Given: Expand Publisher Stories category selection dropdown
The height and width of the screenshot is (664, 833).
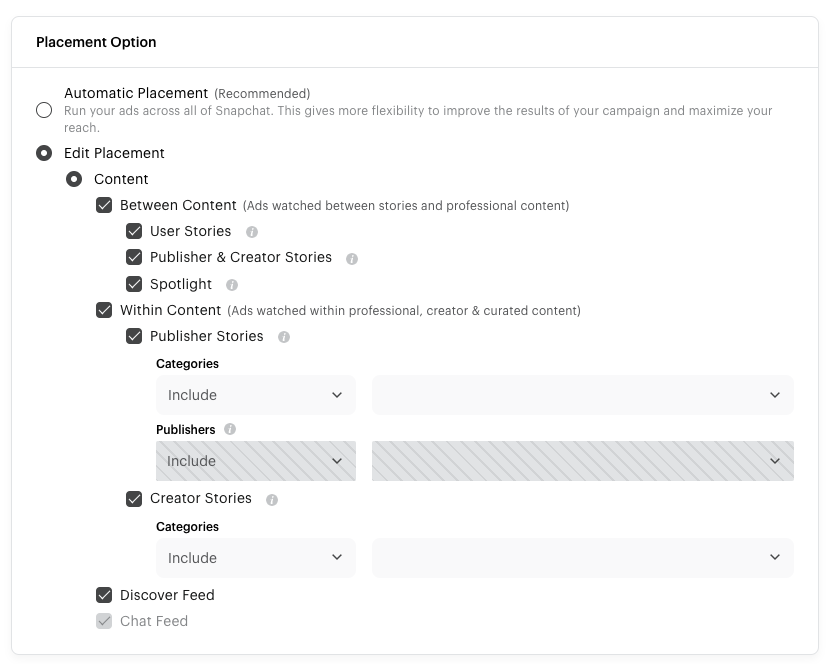Looking at the screenshot, I should click(x=582, y=395).
